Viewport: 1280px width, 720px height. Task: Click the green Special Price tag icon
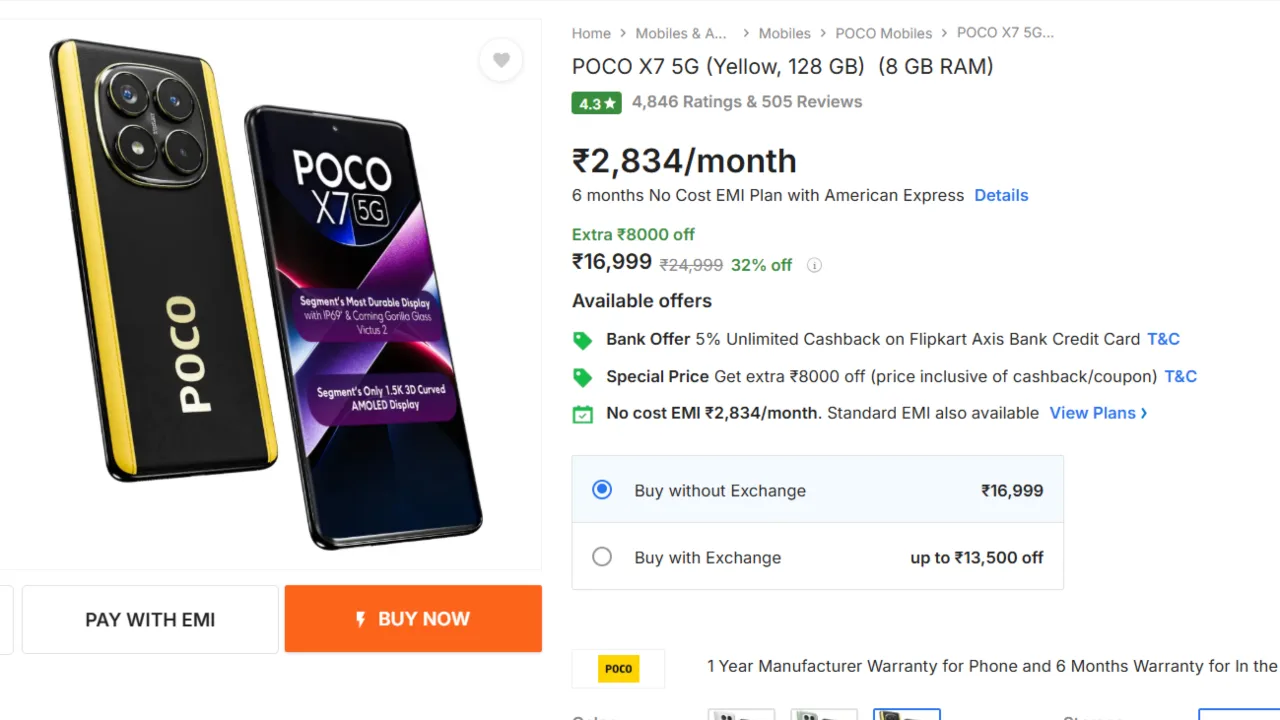(x=582, y=377)
